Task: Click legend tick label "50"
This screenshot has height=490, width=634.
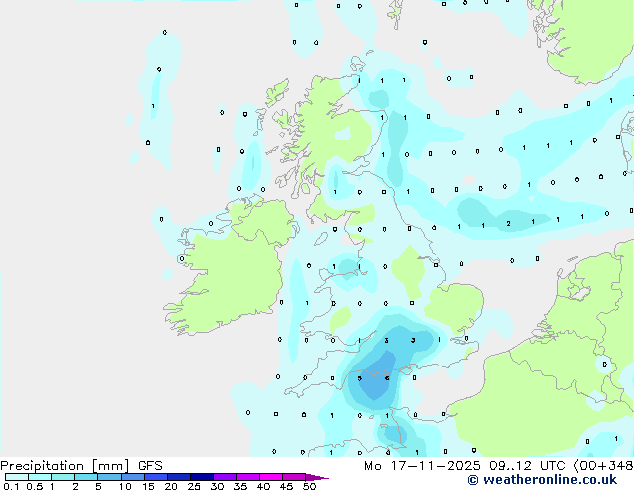Action: 309,486
